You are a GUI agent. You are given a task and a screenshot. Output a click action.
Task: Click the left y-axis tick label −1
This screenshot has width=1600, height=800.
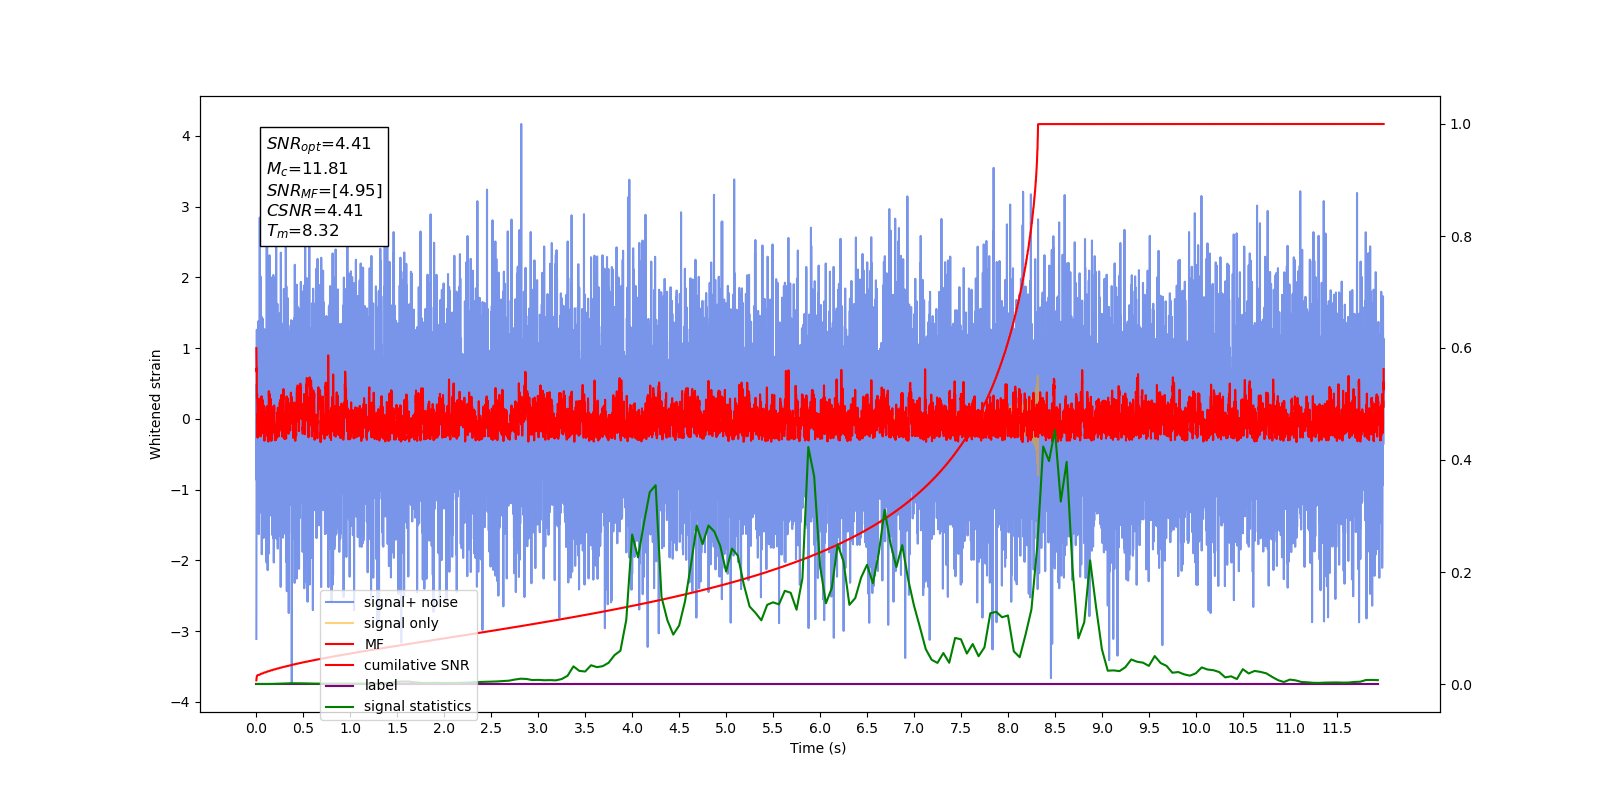181,490
